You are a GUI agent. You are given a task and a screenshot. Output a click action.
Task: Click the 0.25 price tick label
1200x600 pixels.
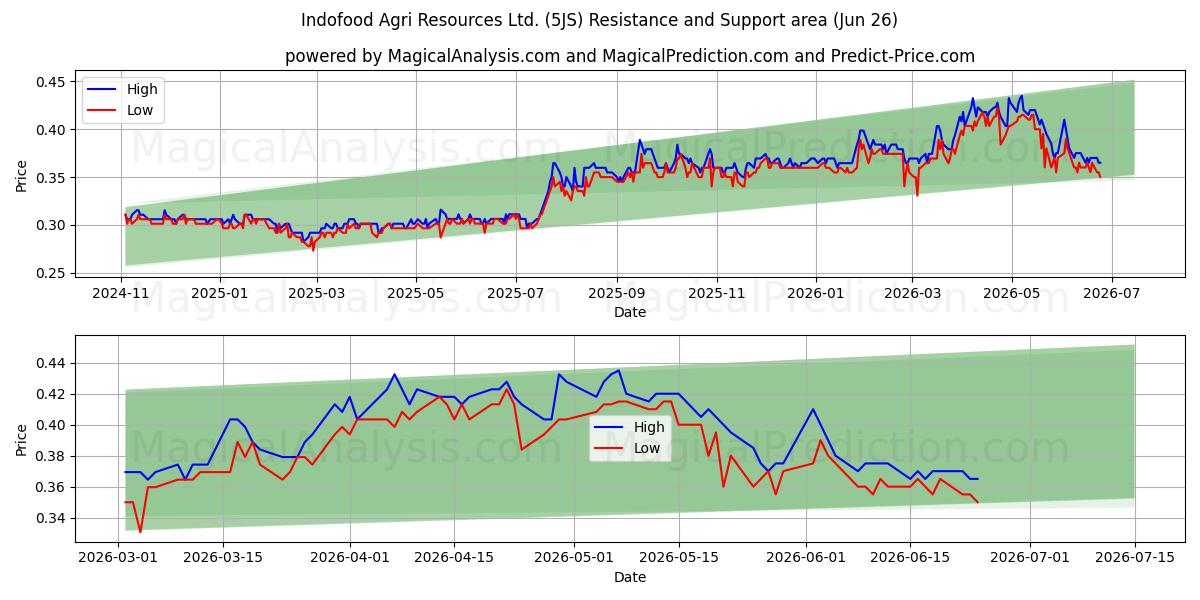[50, 273]
